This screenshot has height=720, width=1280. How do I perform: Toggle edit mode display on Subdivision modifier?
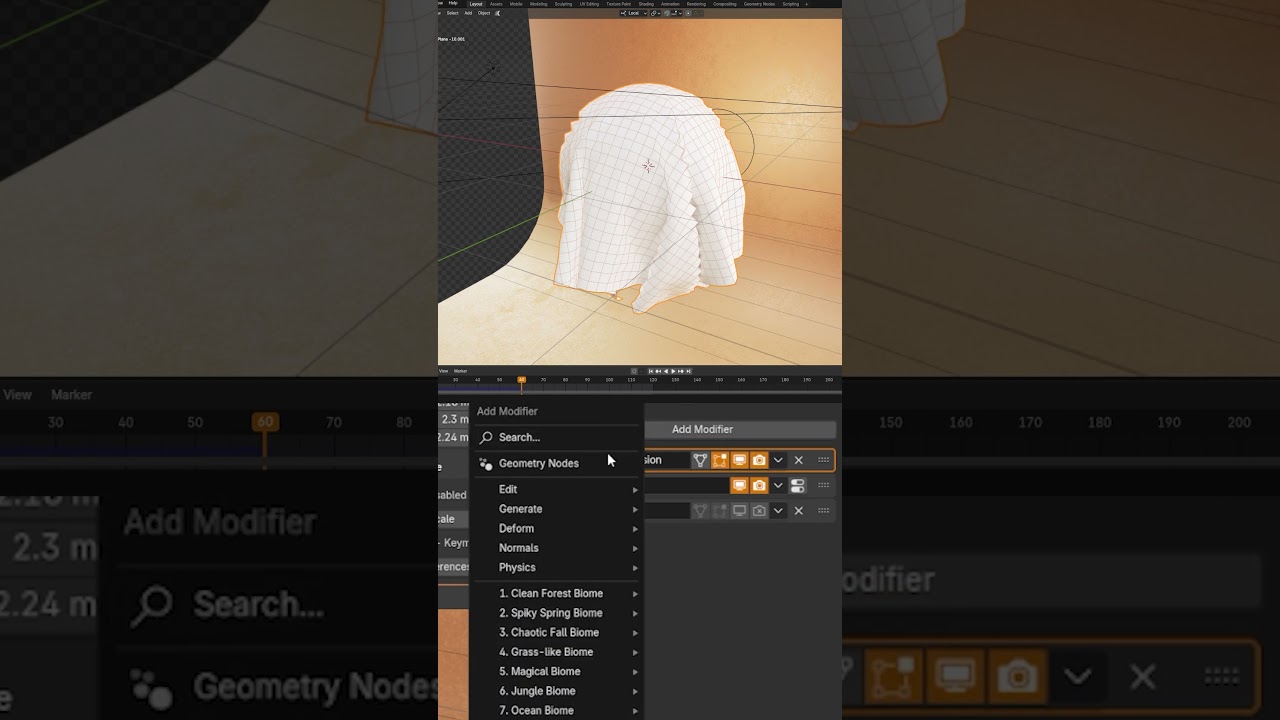point(720,460)
